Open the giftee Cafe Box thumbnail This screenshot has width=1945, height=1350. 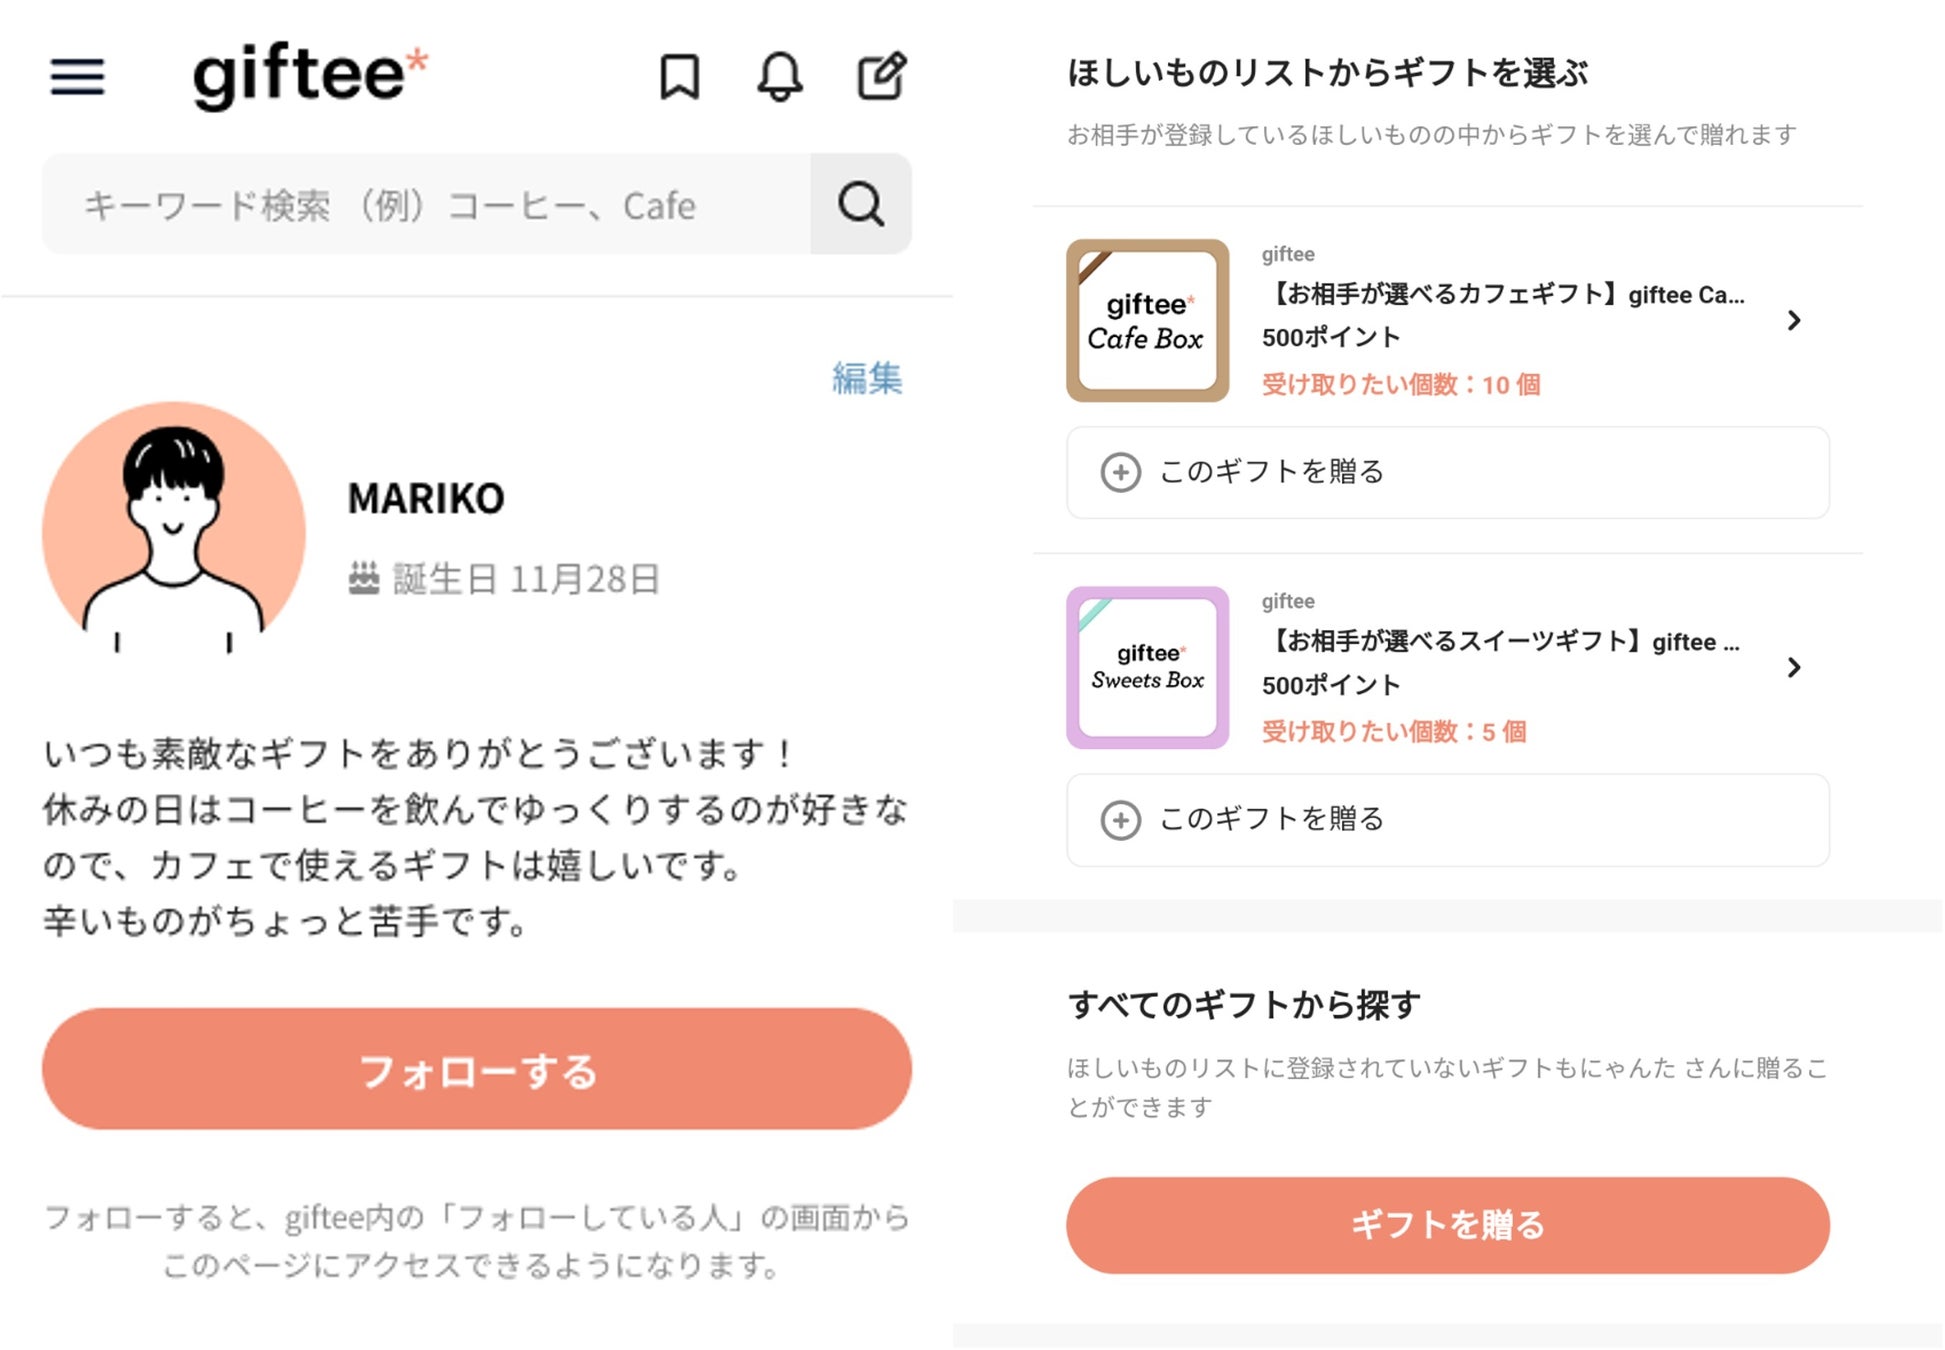click(x=1147, y=320)
